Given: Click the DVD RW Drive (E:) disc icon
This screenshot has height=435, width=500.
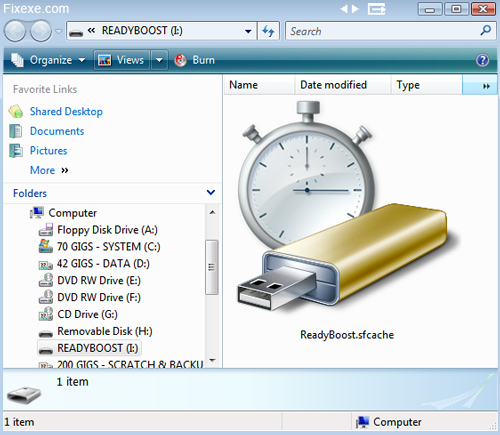Looking at the screenshot, I should pos(46,280).
